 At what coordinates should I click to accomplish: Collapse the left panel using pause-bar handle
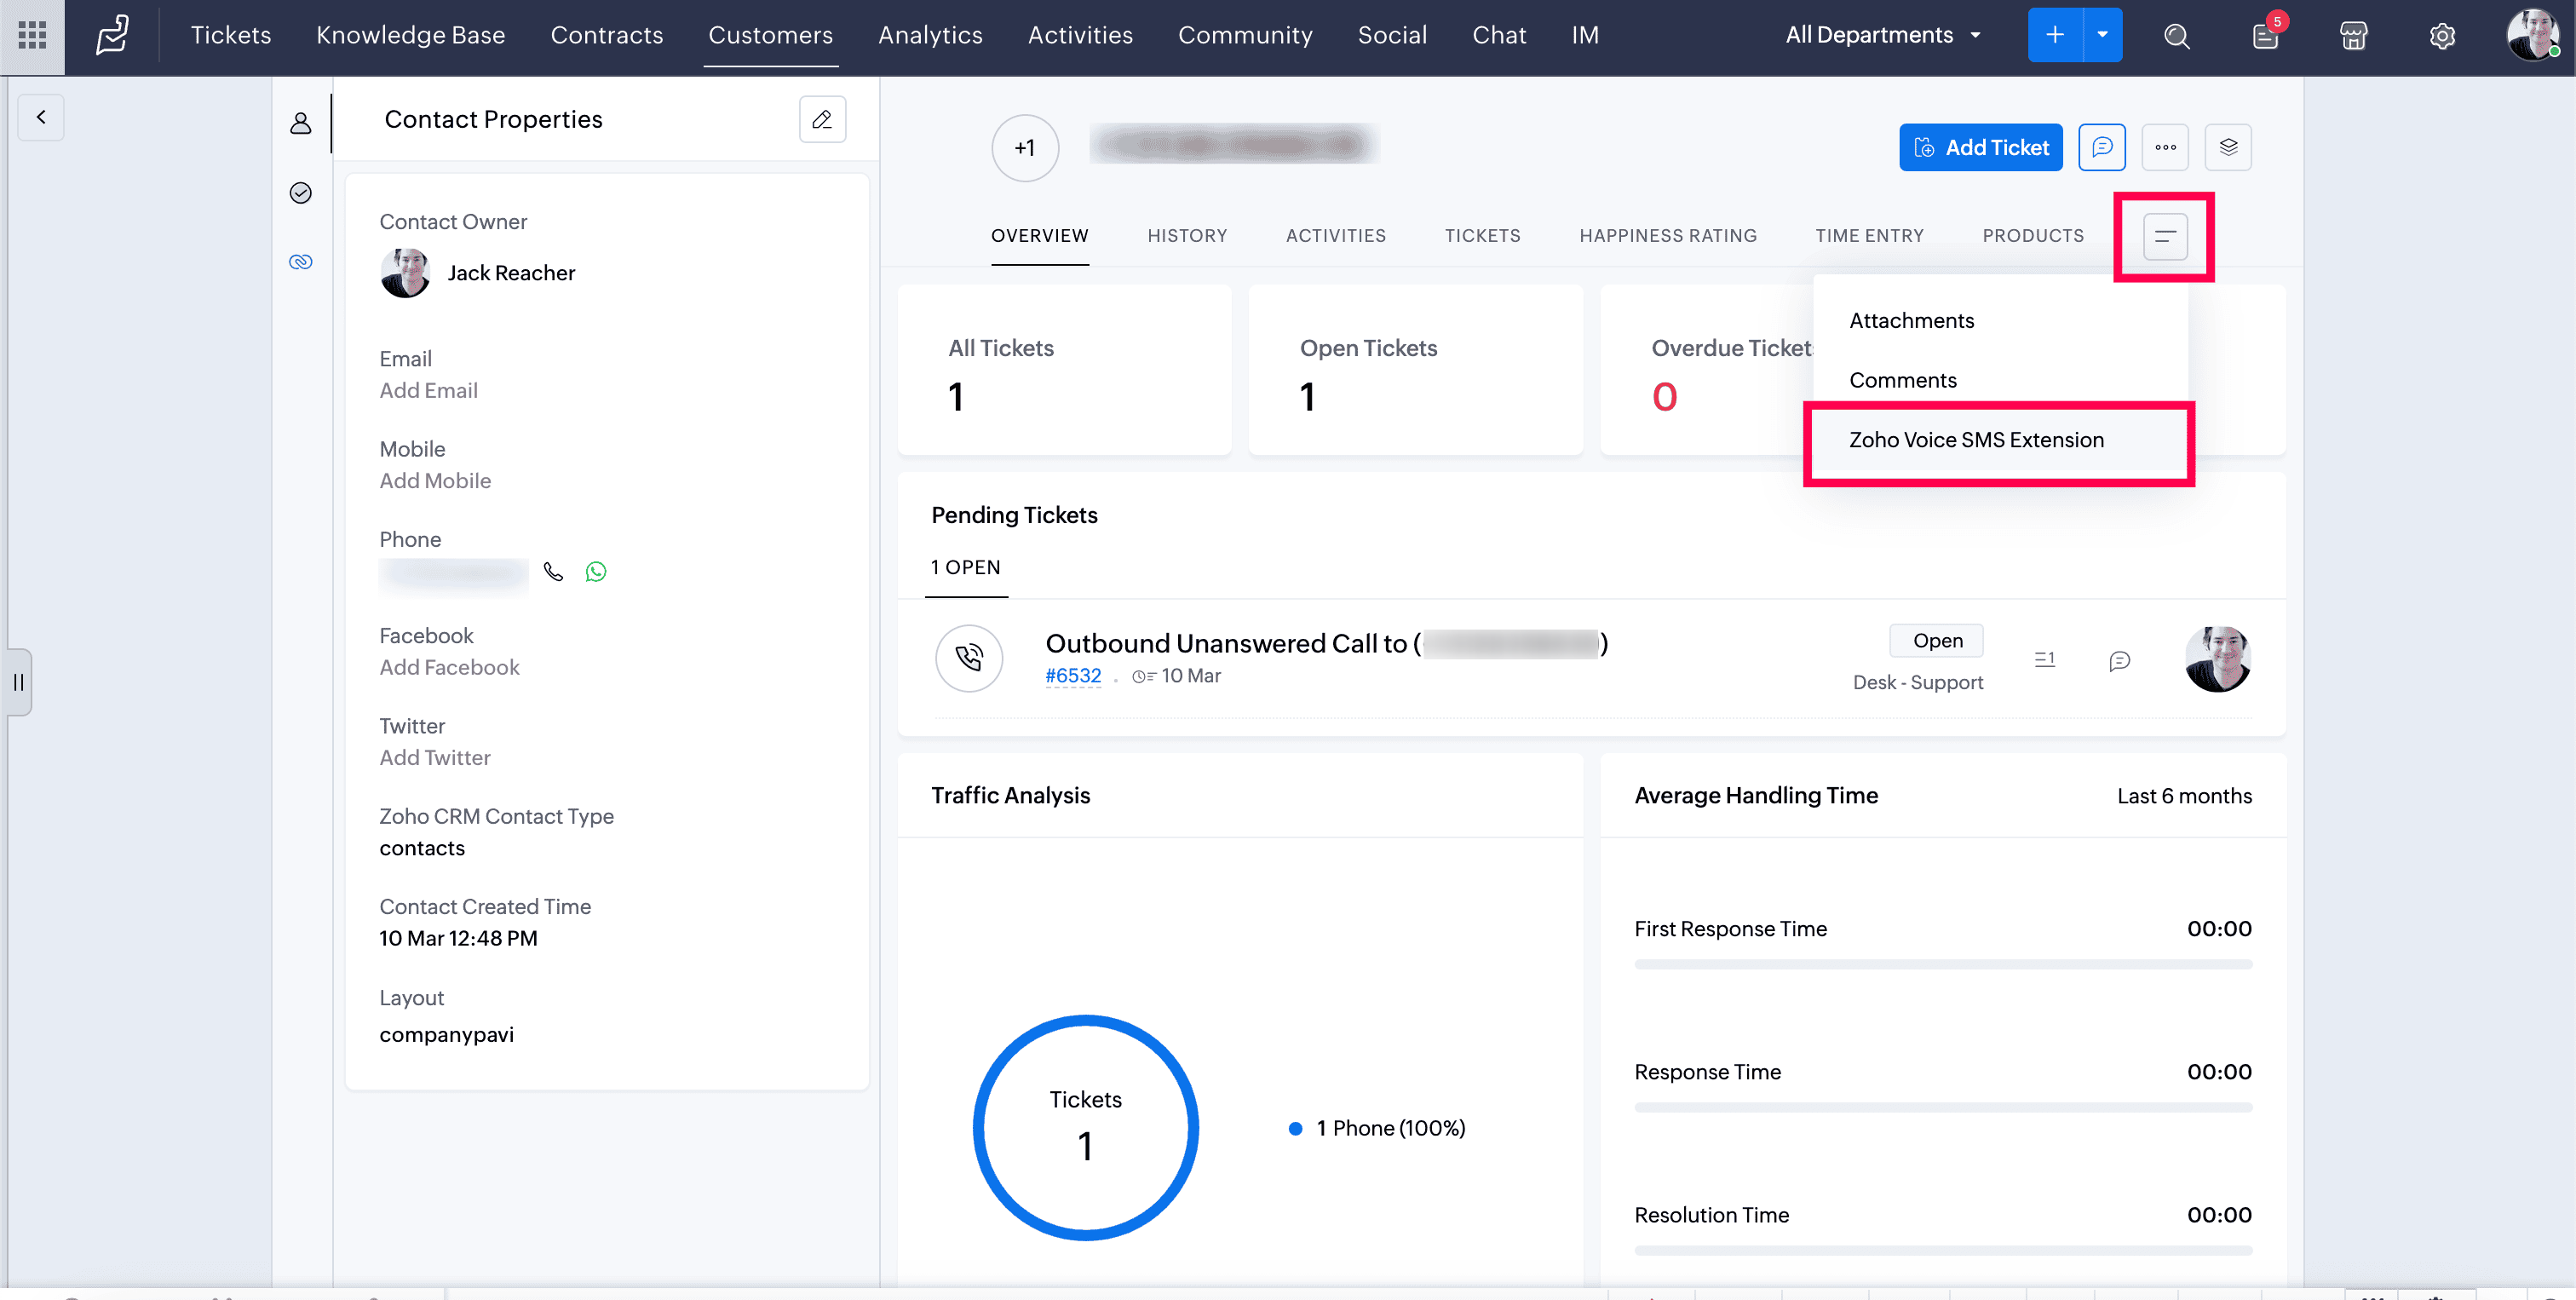(x=18, y=682)
